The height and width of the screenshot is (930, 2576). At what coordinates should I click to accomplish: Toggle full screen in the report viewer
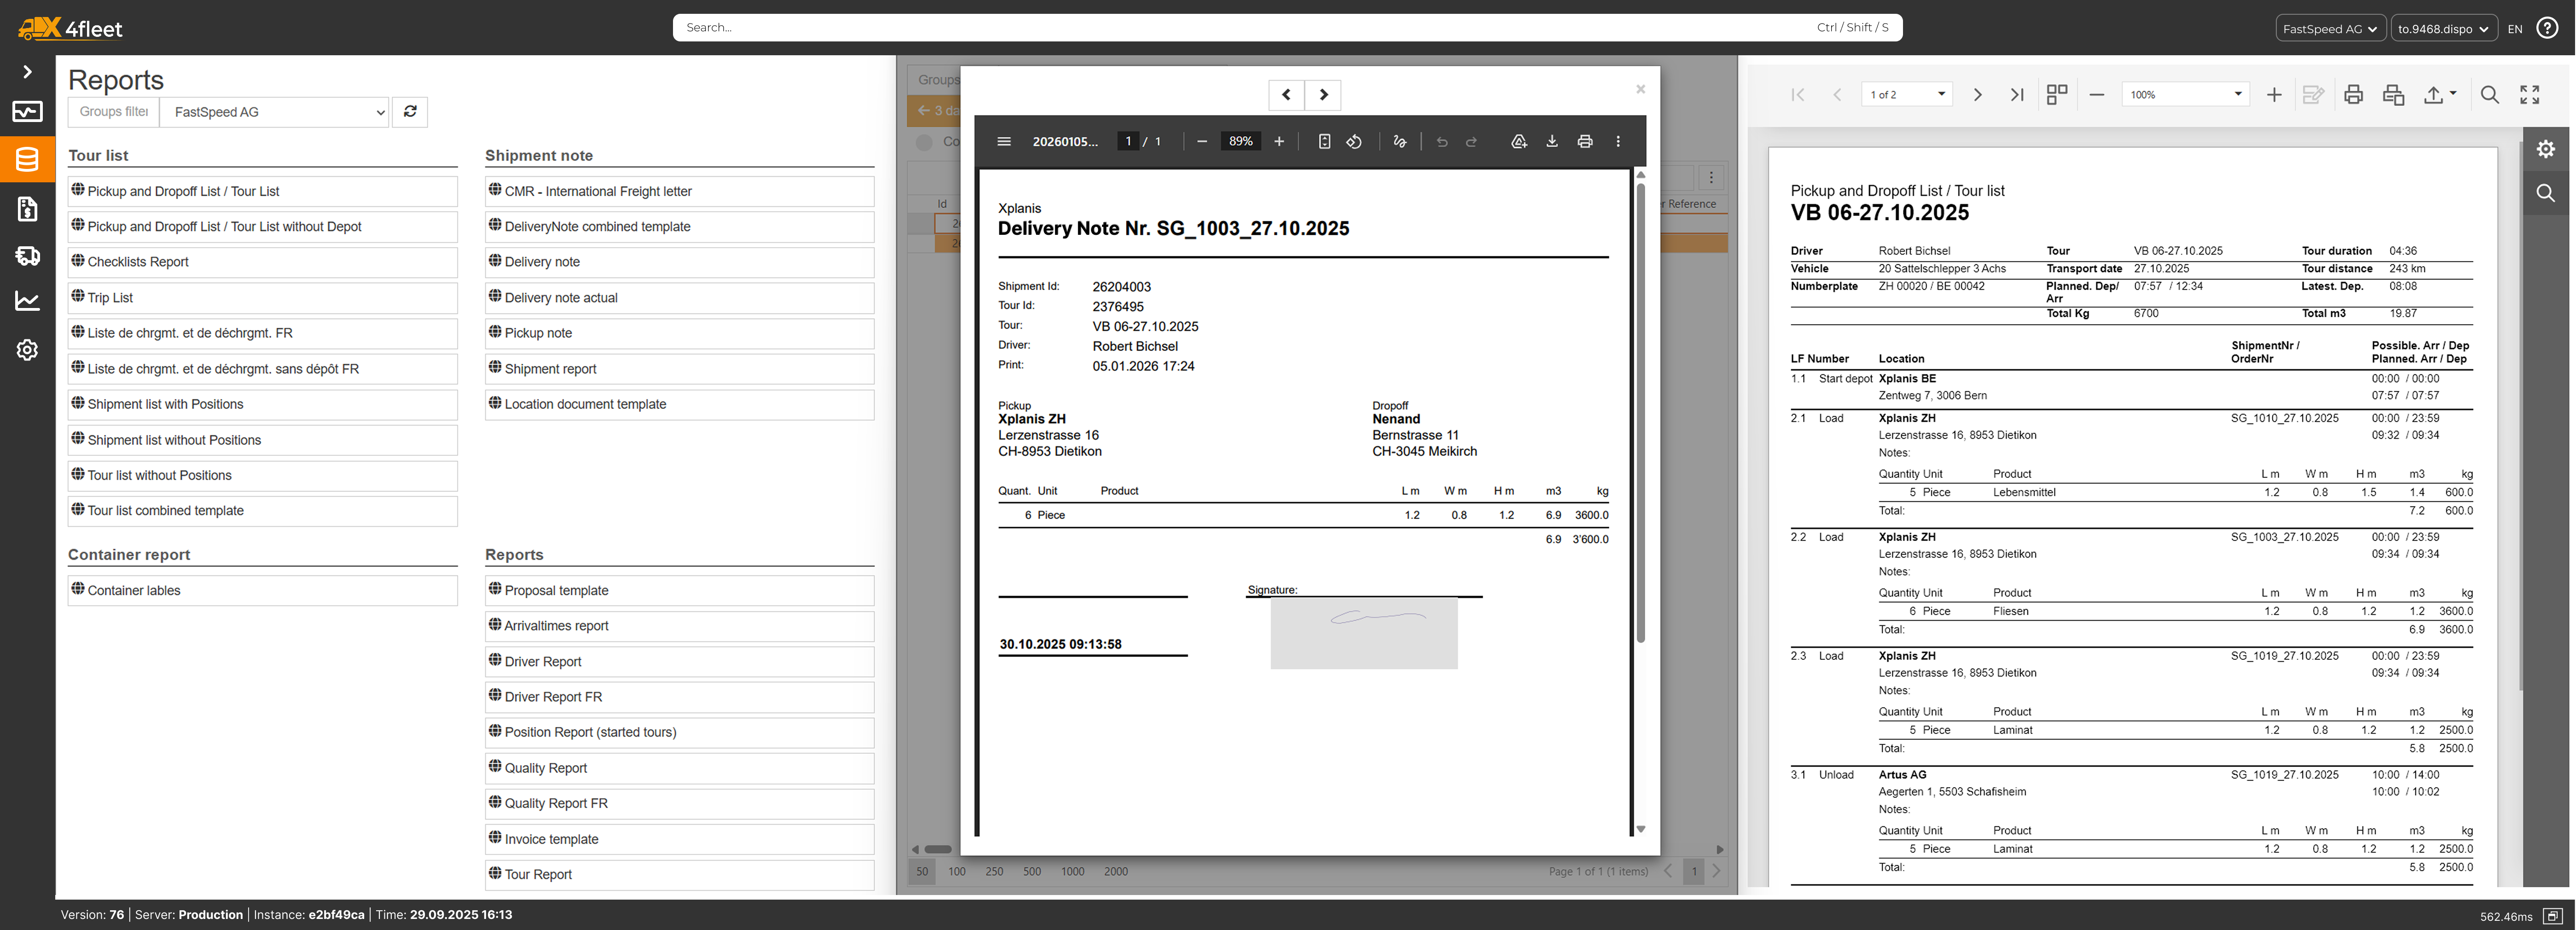(2530, 95)
